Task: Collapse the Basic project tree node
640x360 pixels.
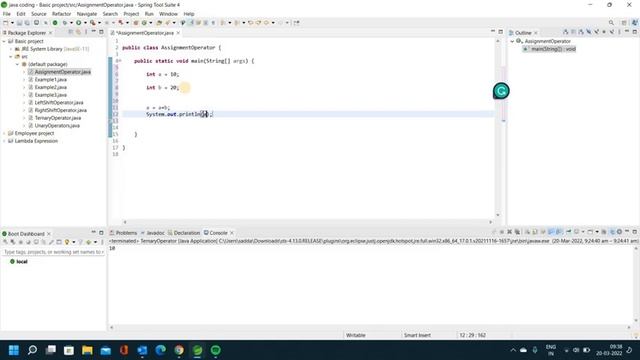Action: 4,41
